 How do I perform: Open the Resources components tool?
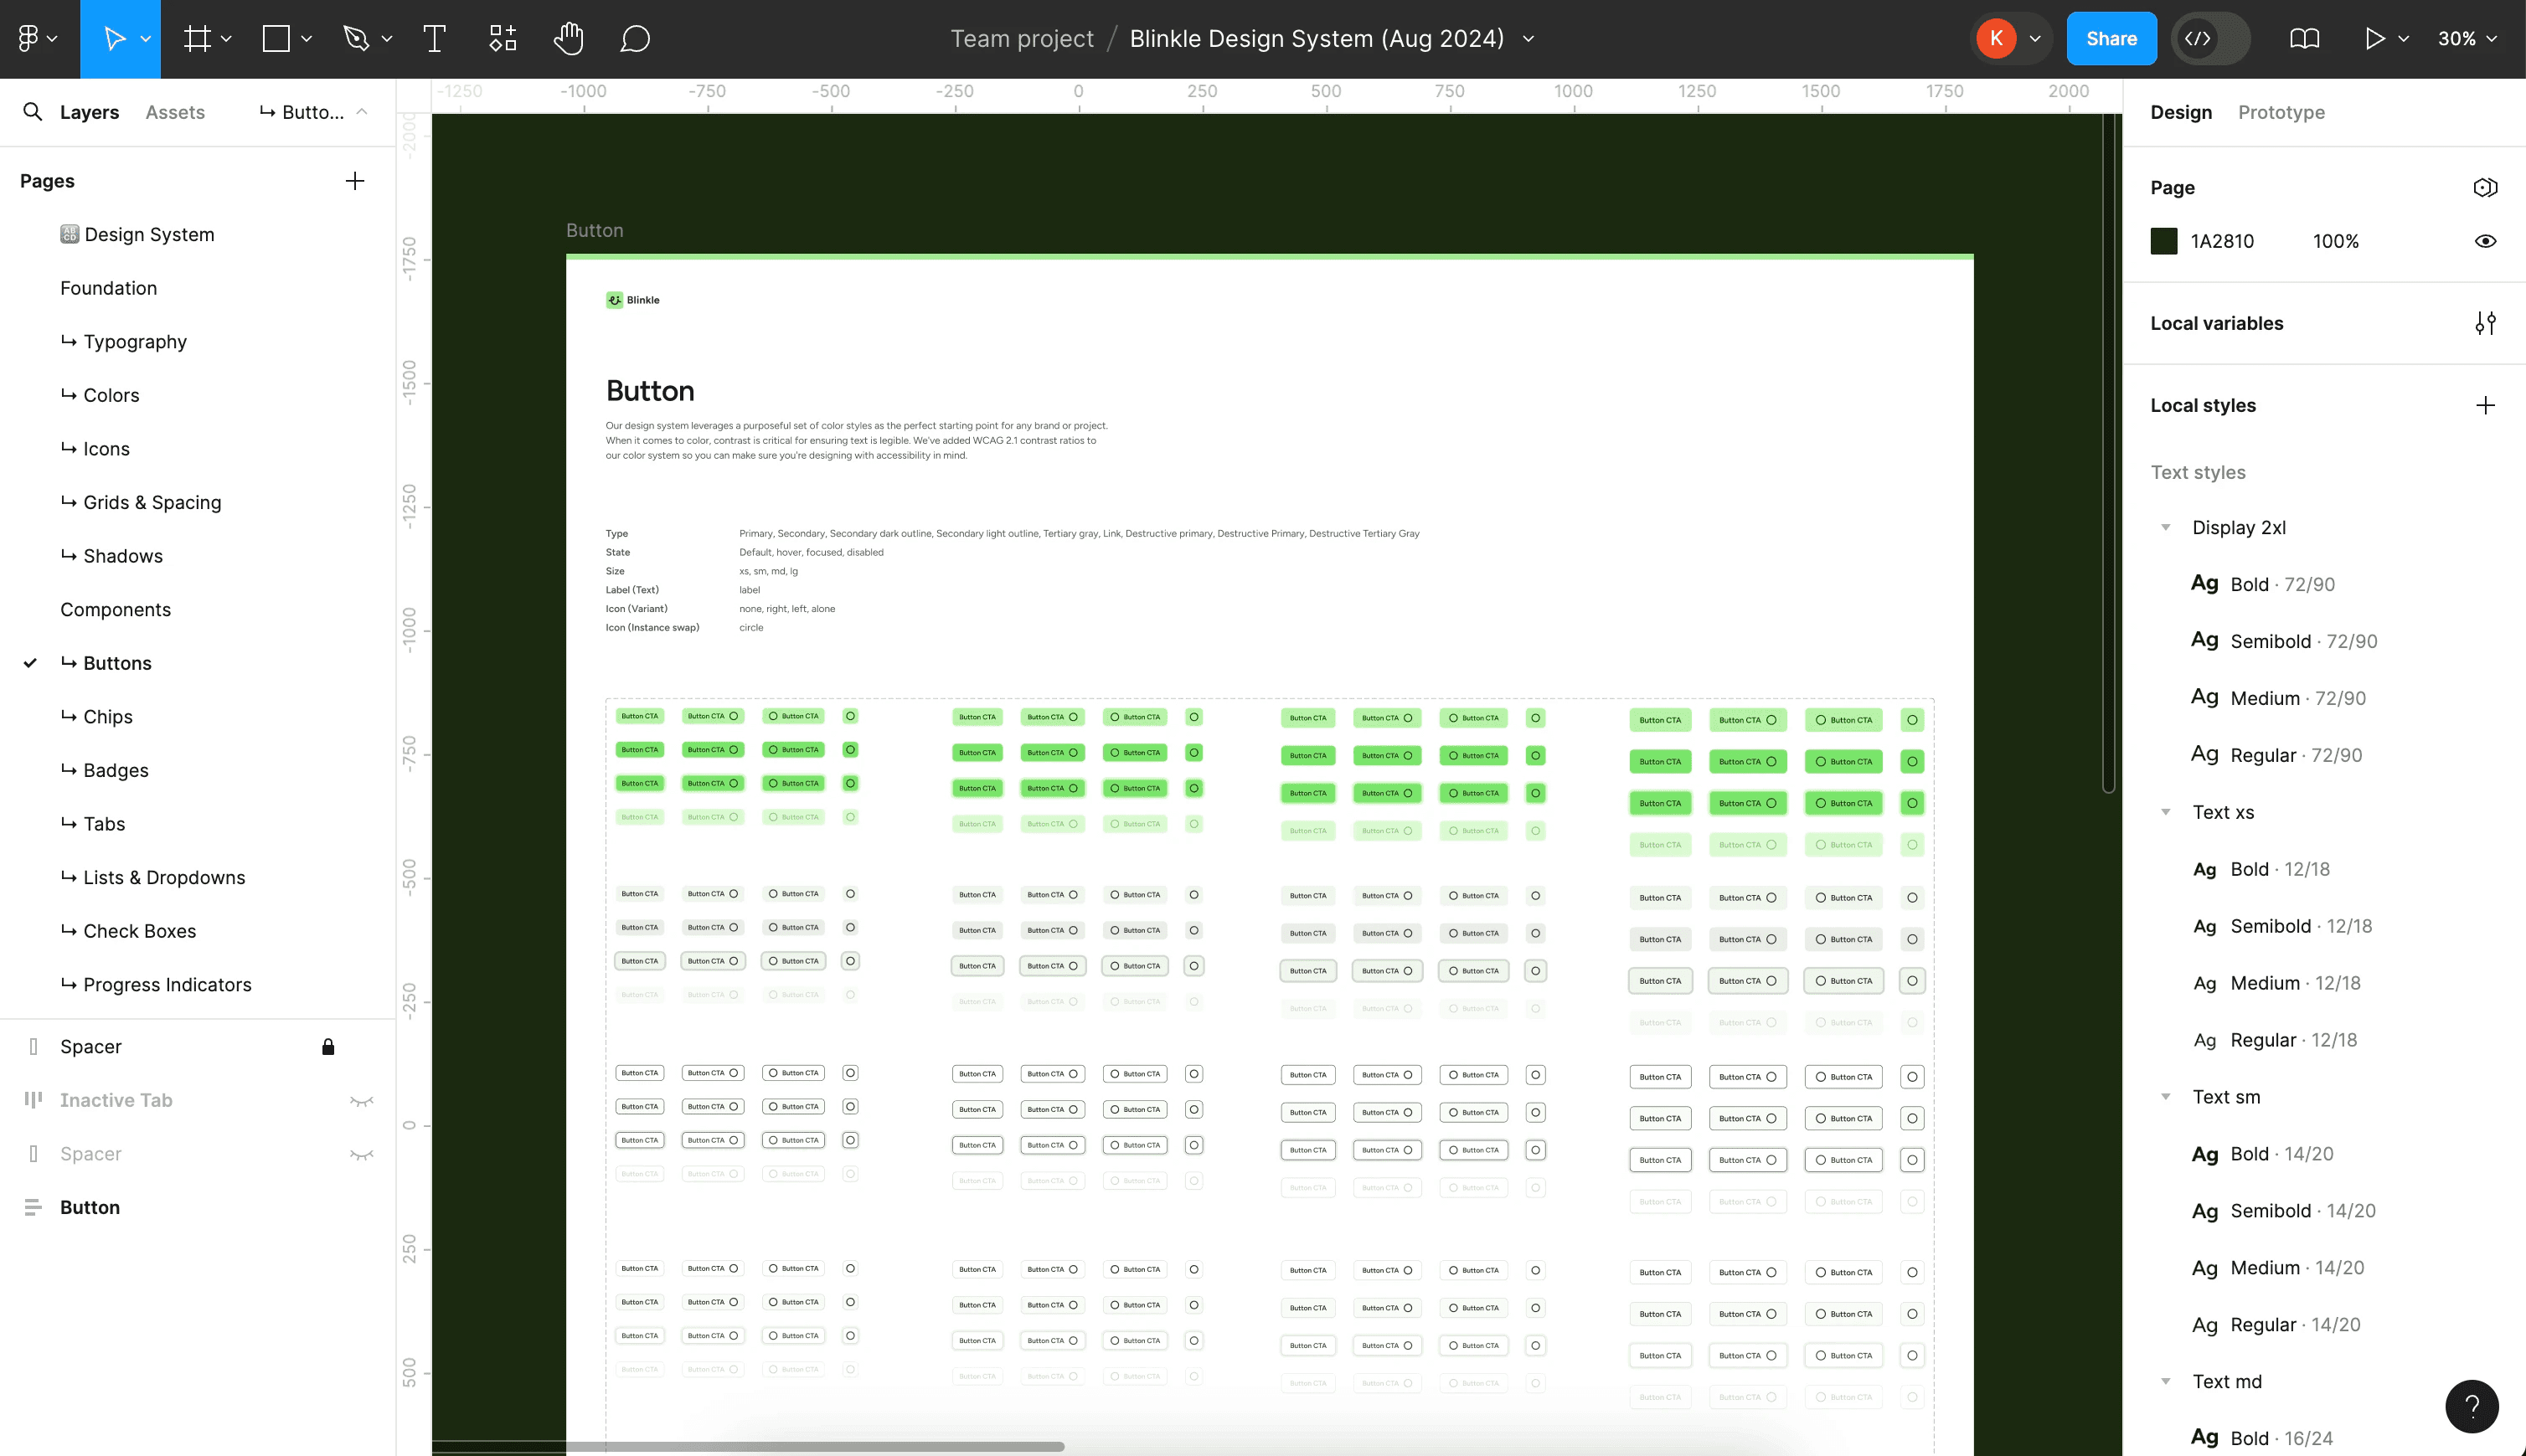(x=502, y=39)
